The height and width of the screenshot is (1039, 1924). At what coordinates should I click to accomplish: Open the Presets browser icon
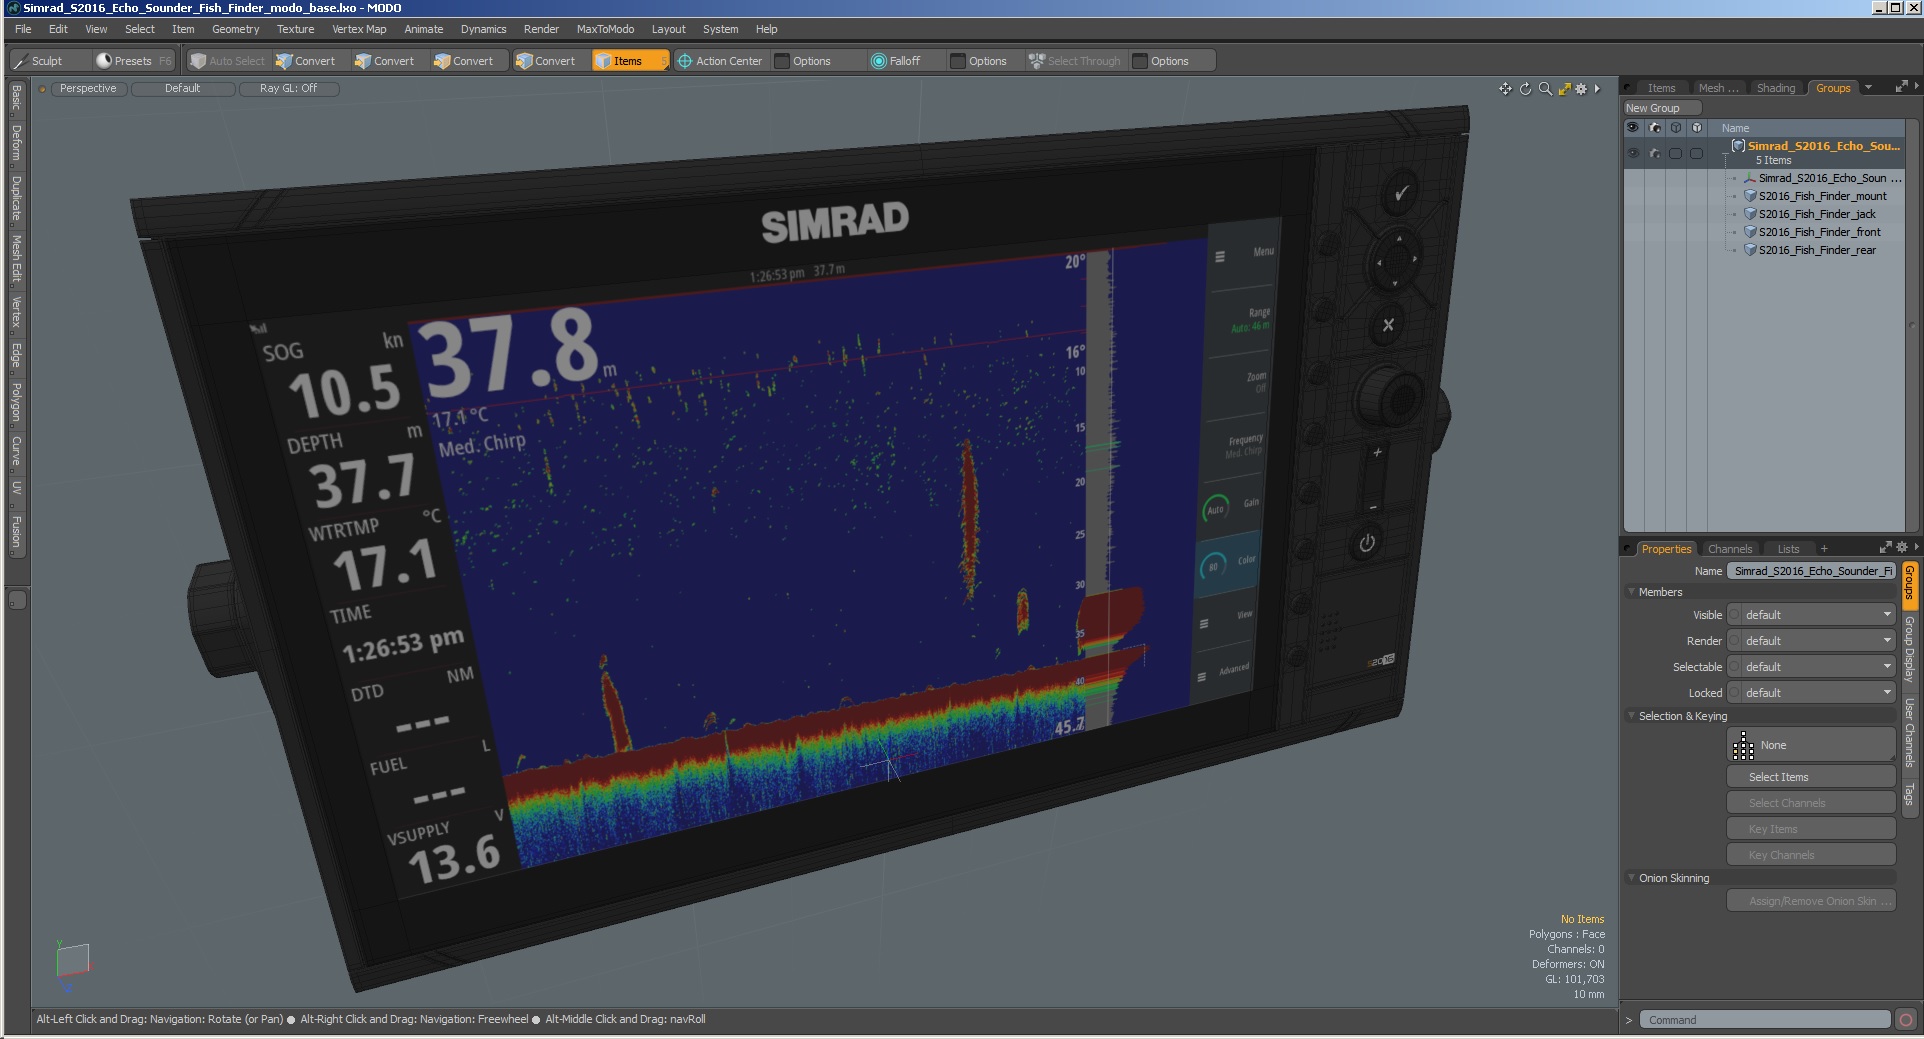104,61
